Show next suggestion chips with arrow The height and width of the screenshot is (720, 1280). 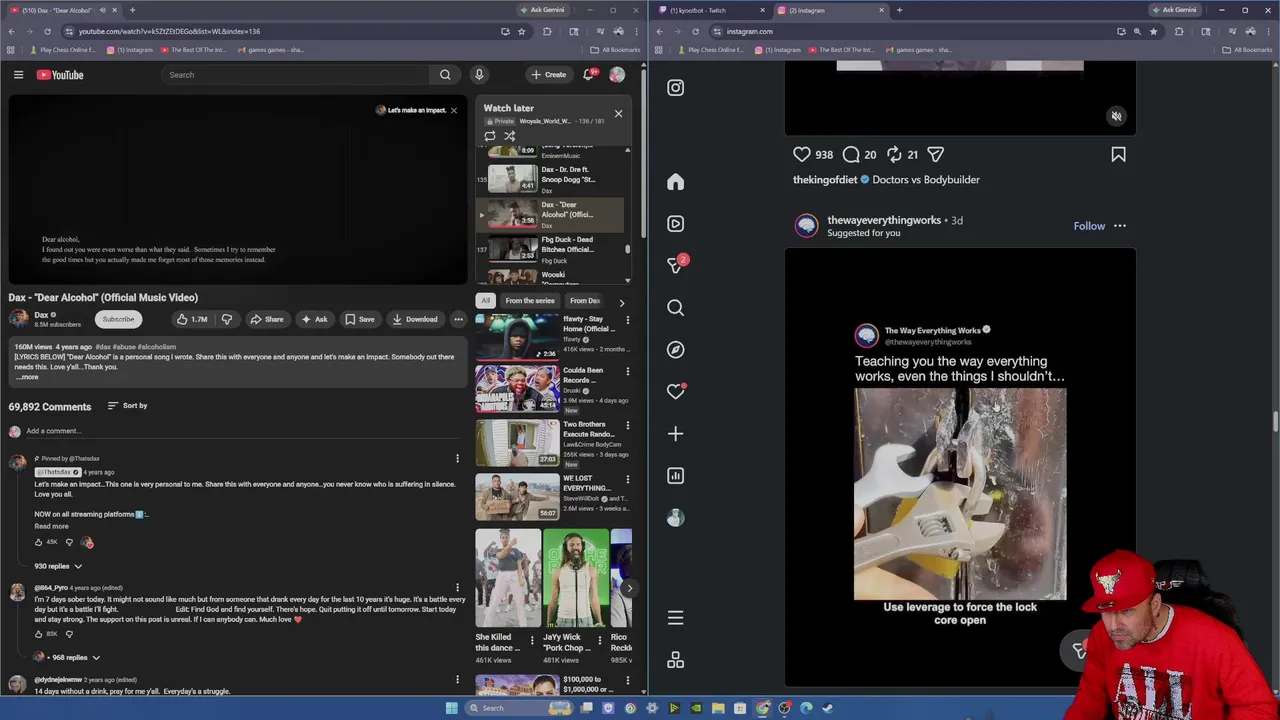click(621, 302)
